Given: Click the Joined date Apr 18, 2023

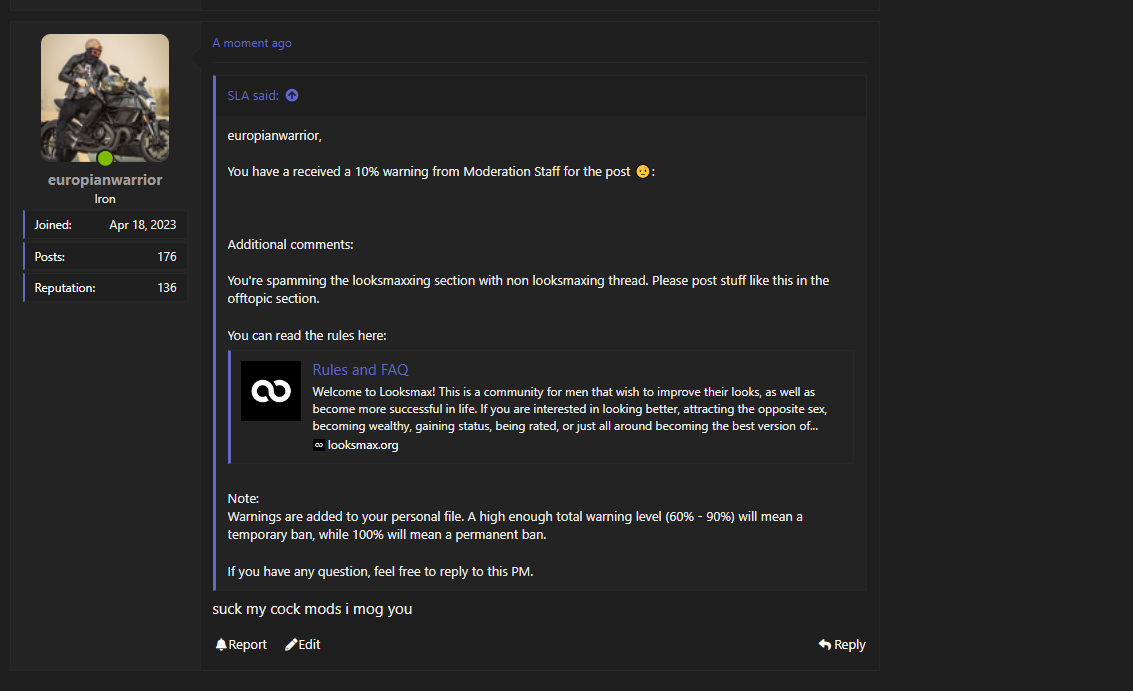Looking at the screenshot, I should coord(143,225).
